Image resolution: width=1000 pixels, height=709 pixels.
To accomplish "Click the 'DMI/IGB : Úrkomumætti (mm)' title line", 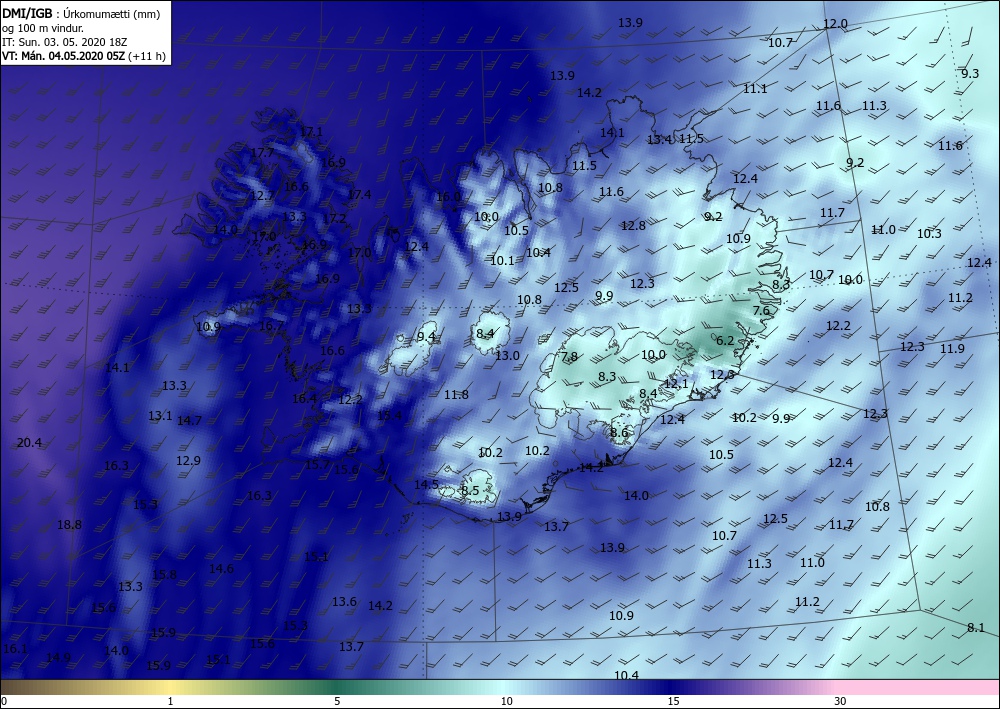I will tap(81, 13).
